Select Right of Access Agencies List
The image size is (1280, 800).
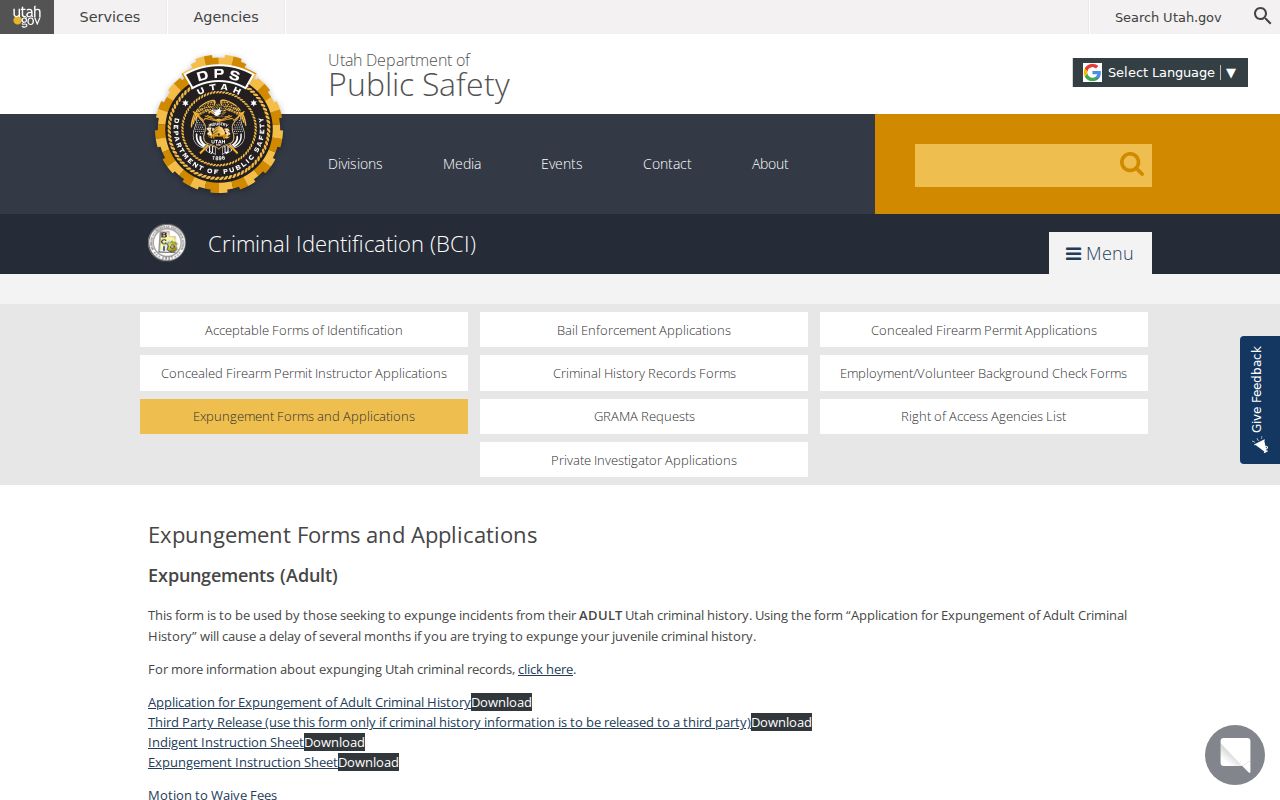pyautogui.click(x=984, y=416)
